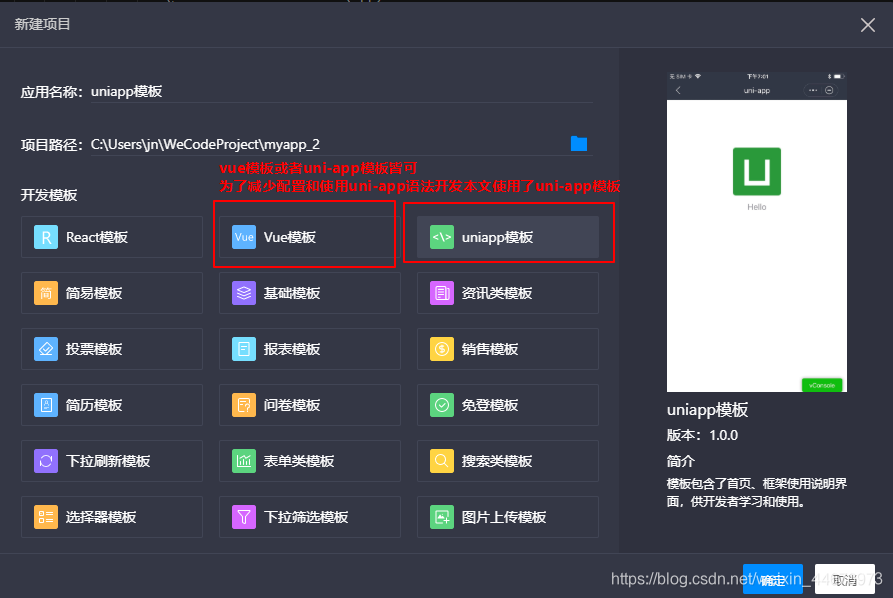Click the 版本: 1.0.0 text
Viewport: 893px width, 598px height.
pyautogui.click(x=702, y=436)
